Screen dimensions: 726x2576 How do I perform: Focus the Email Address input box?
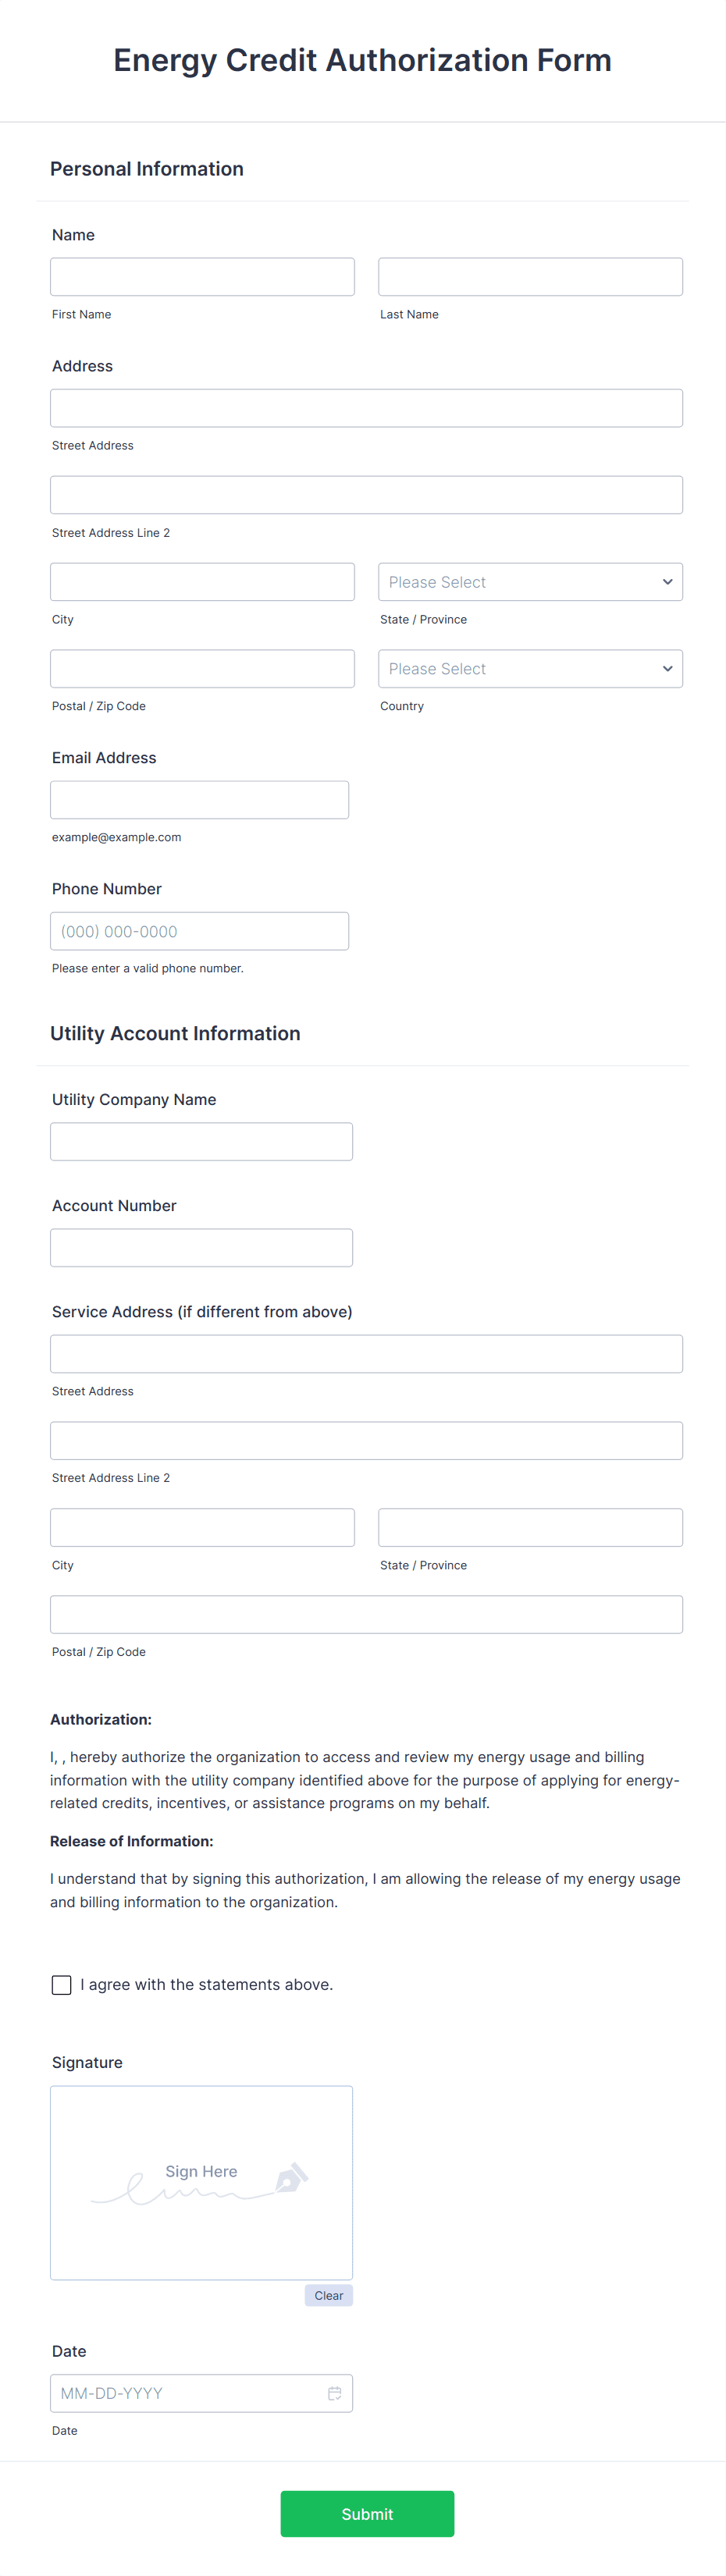pos(199,799)
